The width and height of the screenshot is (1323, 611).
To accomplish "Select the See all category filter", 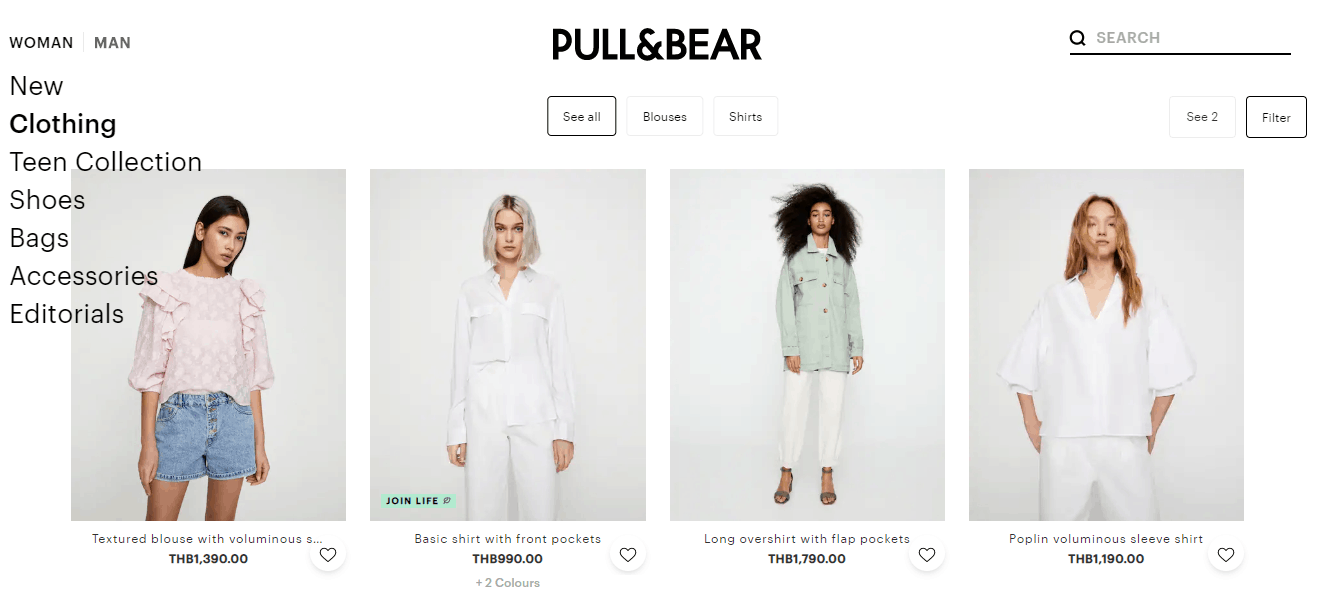I will click(x=581, y=116).
